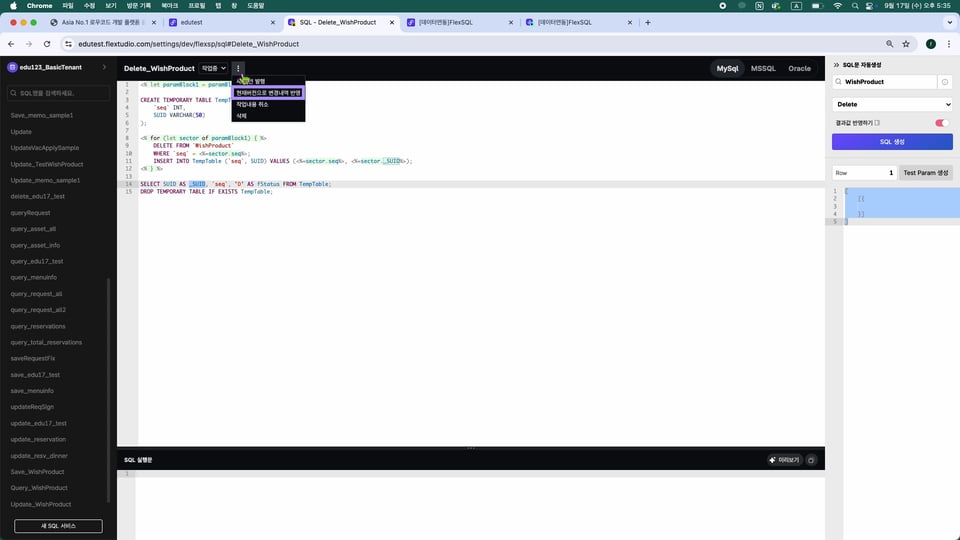Screen dimensions: 960x540
Task: Click the sidebar list scrollbar
Action: pos(108,390)
